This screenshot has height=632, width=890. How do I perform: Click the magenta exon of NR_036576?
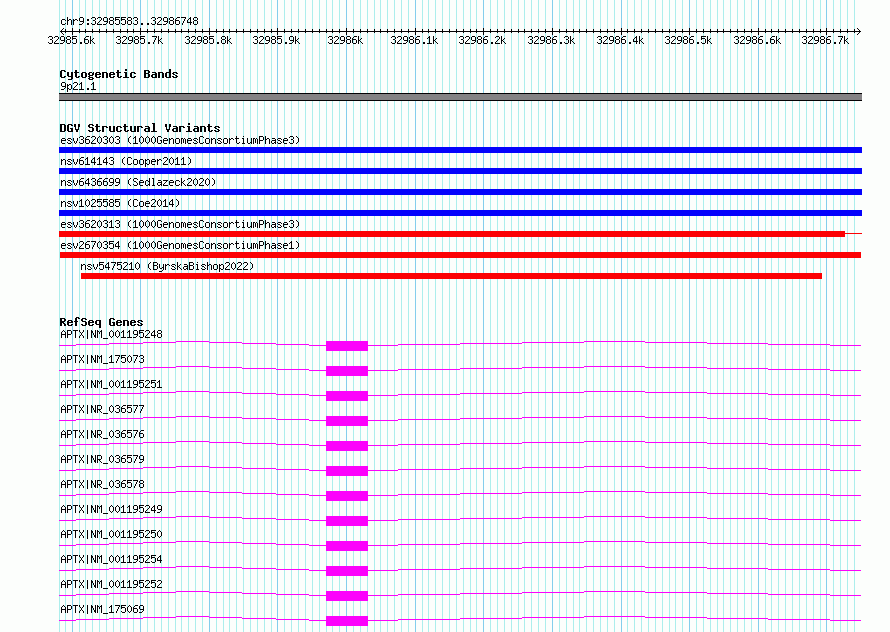[347, 446]
